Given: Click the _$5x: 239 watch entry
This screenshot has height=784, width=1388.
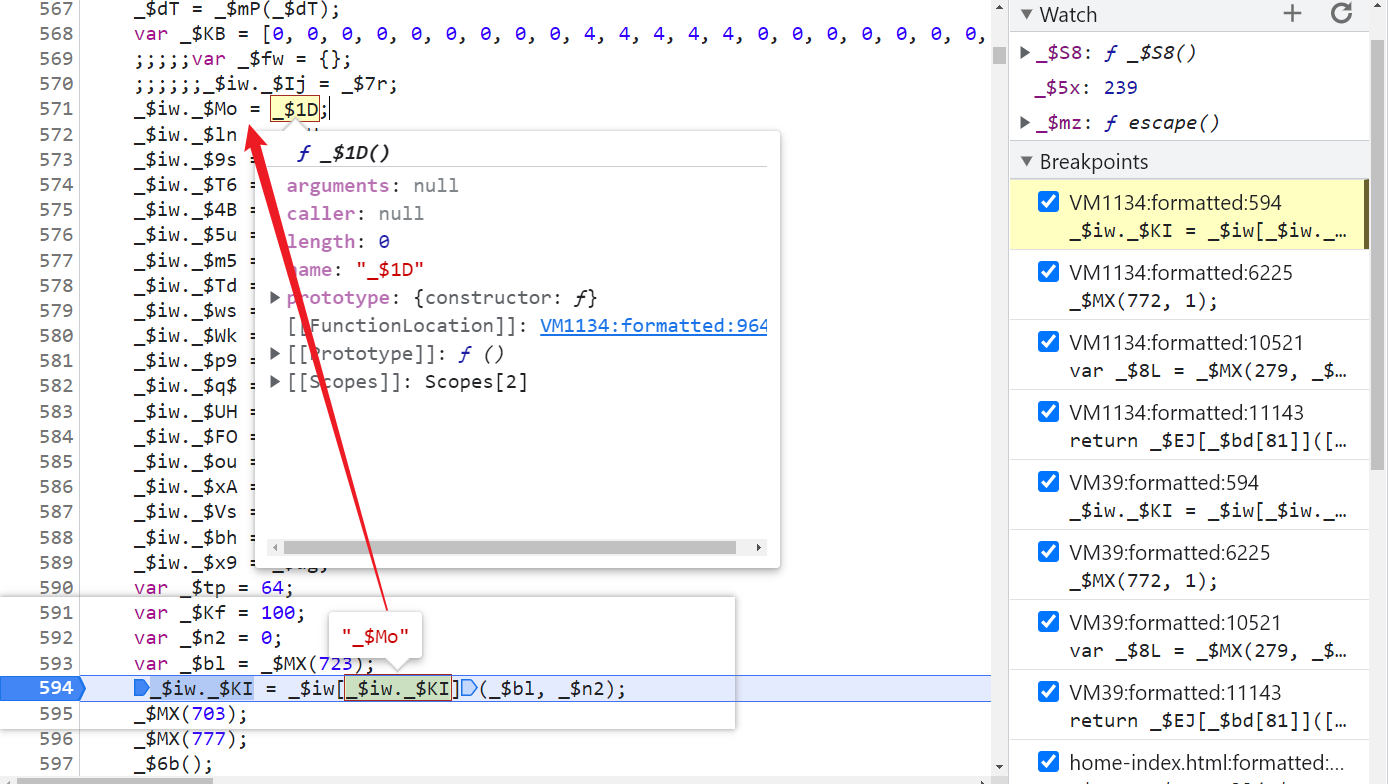Looking at the screenshot, I should click(x=1087, y=88).
